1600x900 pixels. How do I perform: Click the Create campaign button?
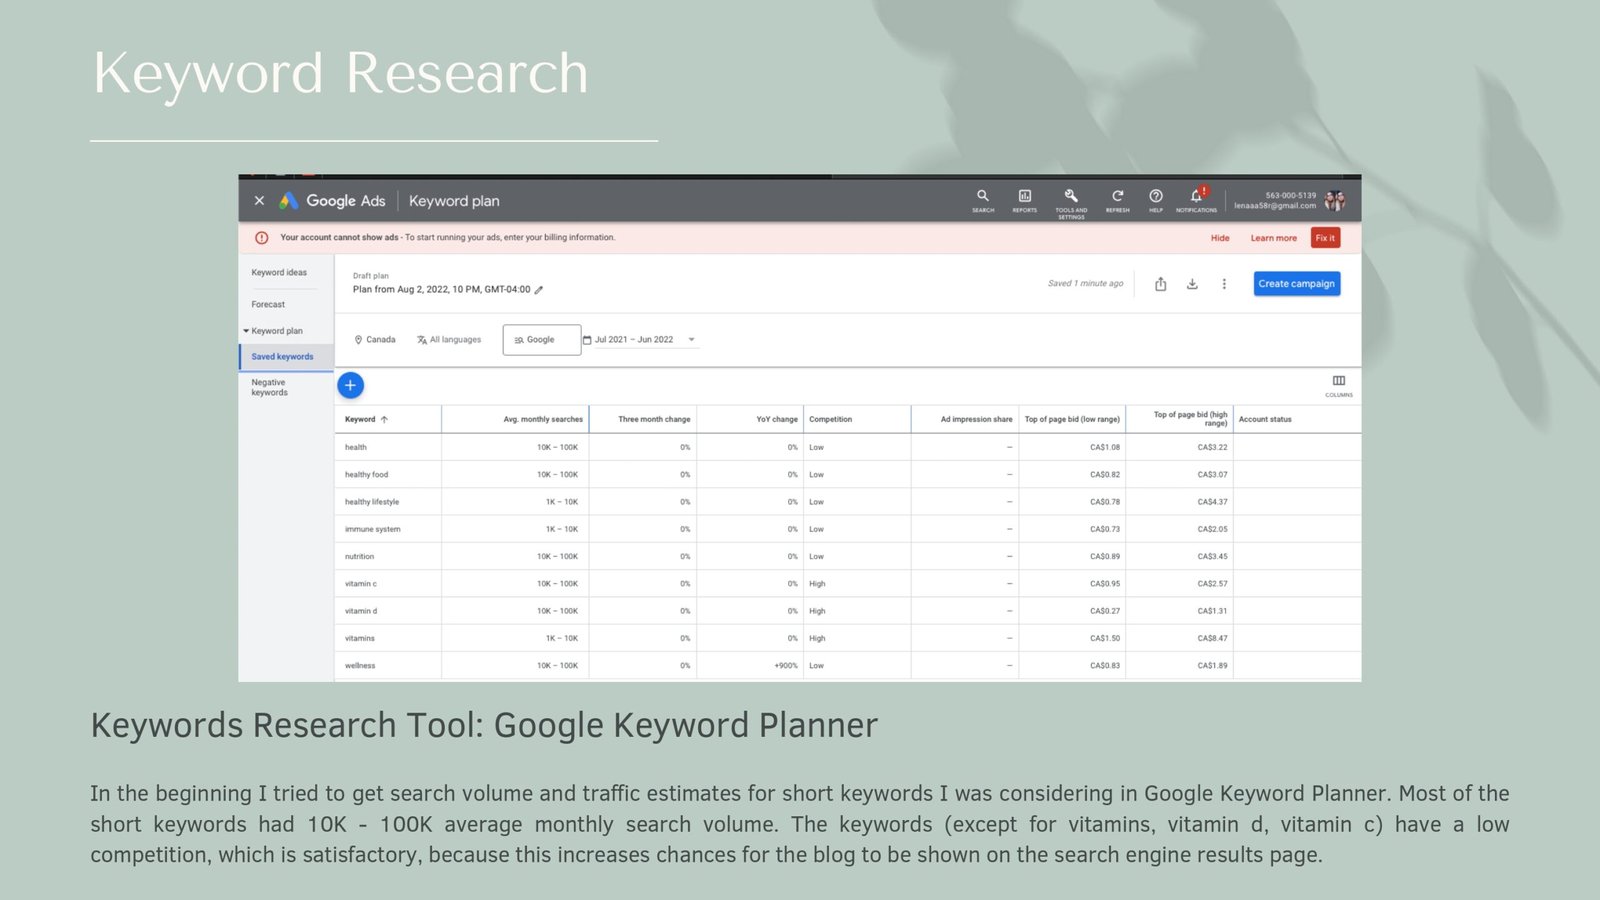click(1297, 284)
